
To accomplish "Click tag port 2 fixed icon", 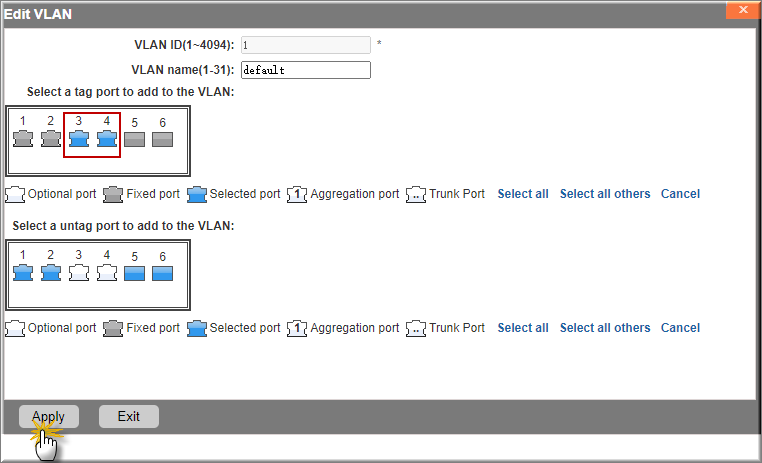I will pos(51,139).
